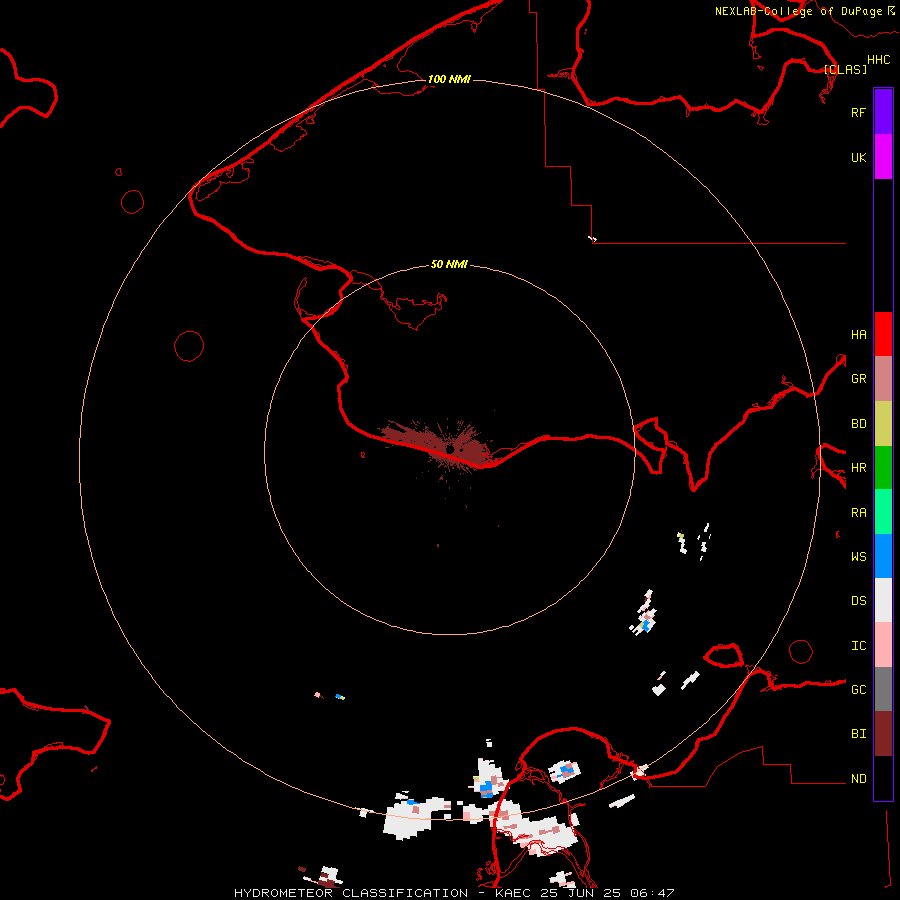Click the ND legend label
900x900 pixels.
858,779
